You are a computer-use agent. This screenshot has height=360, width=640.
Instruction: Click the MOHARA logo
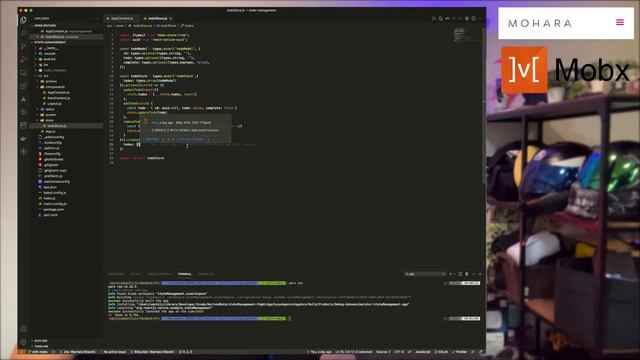click(x=540, y=23)
